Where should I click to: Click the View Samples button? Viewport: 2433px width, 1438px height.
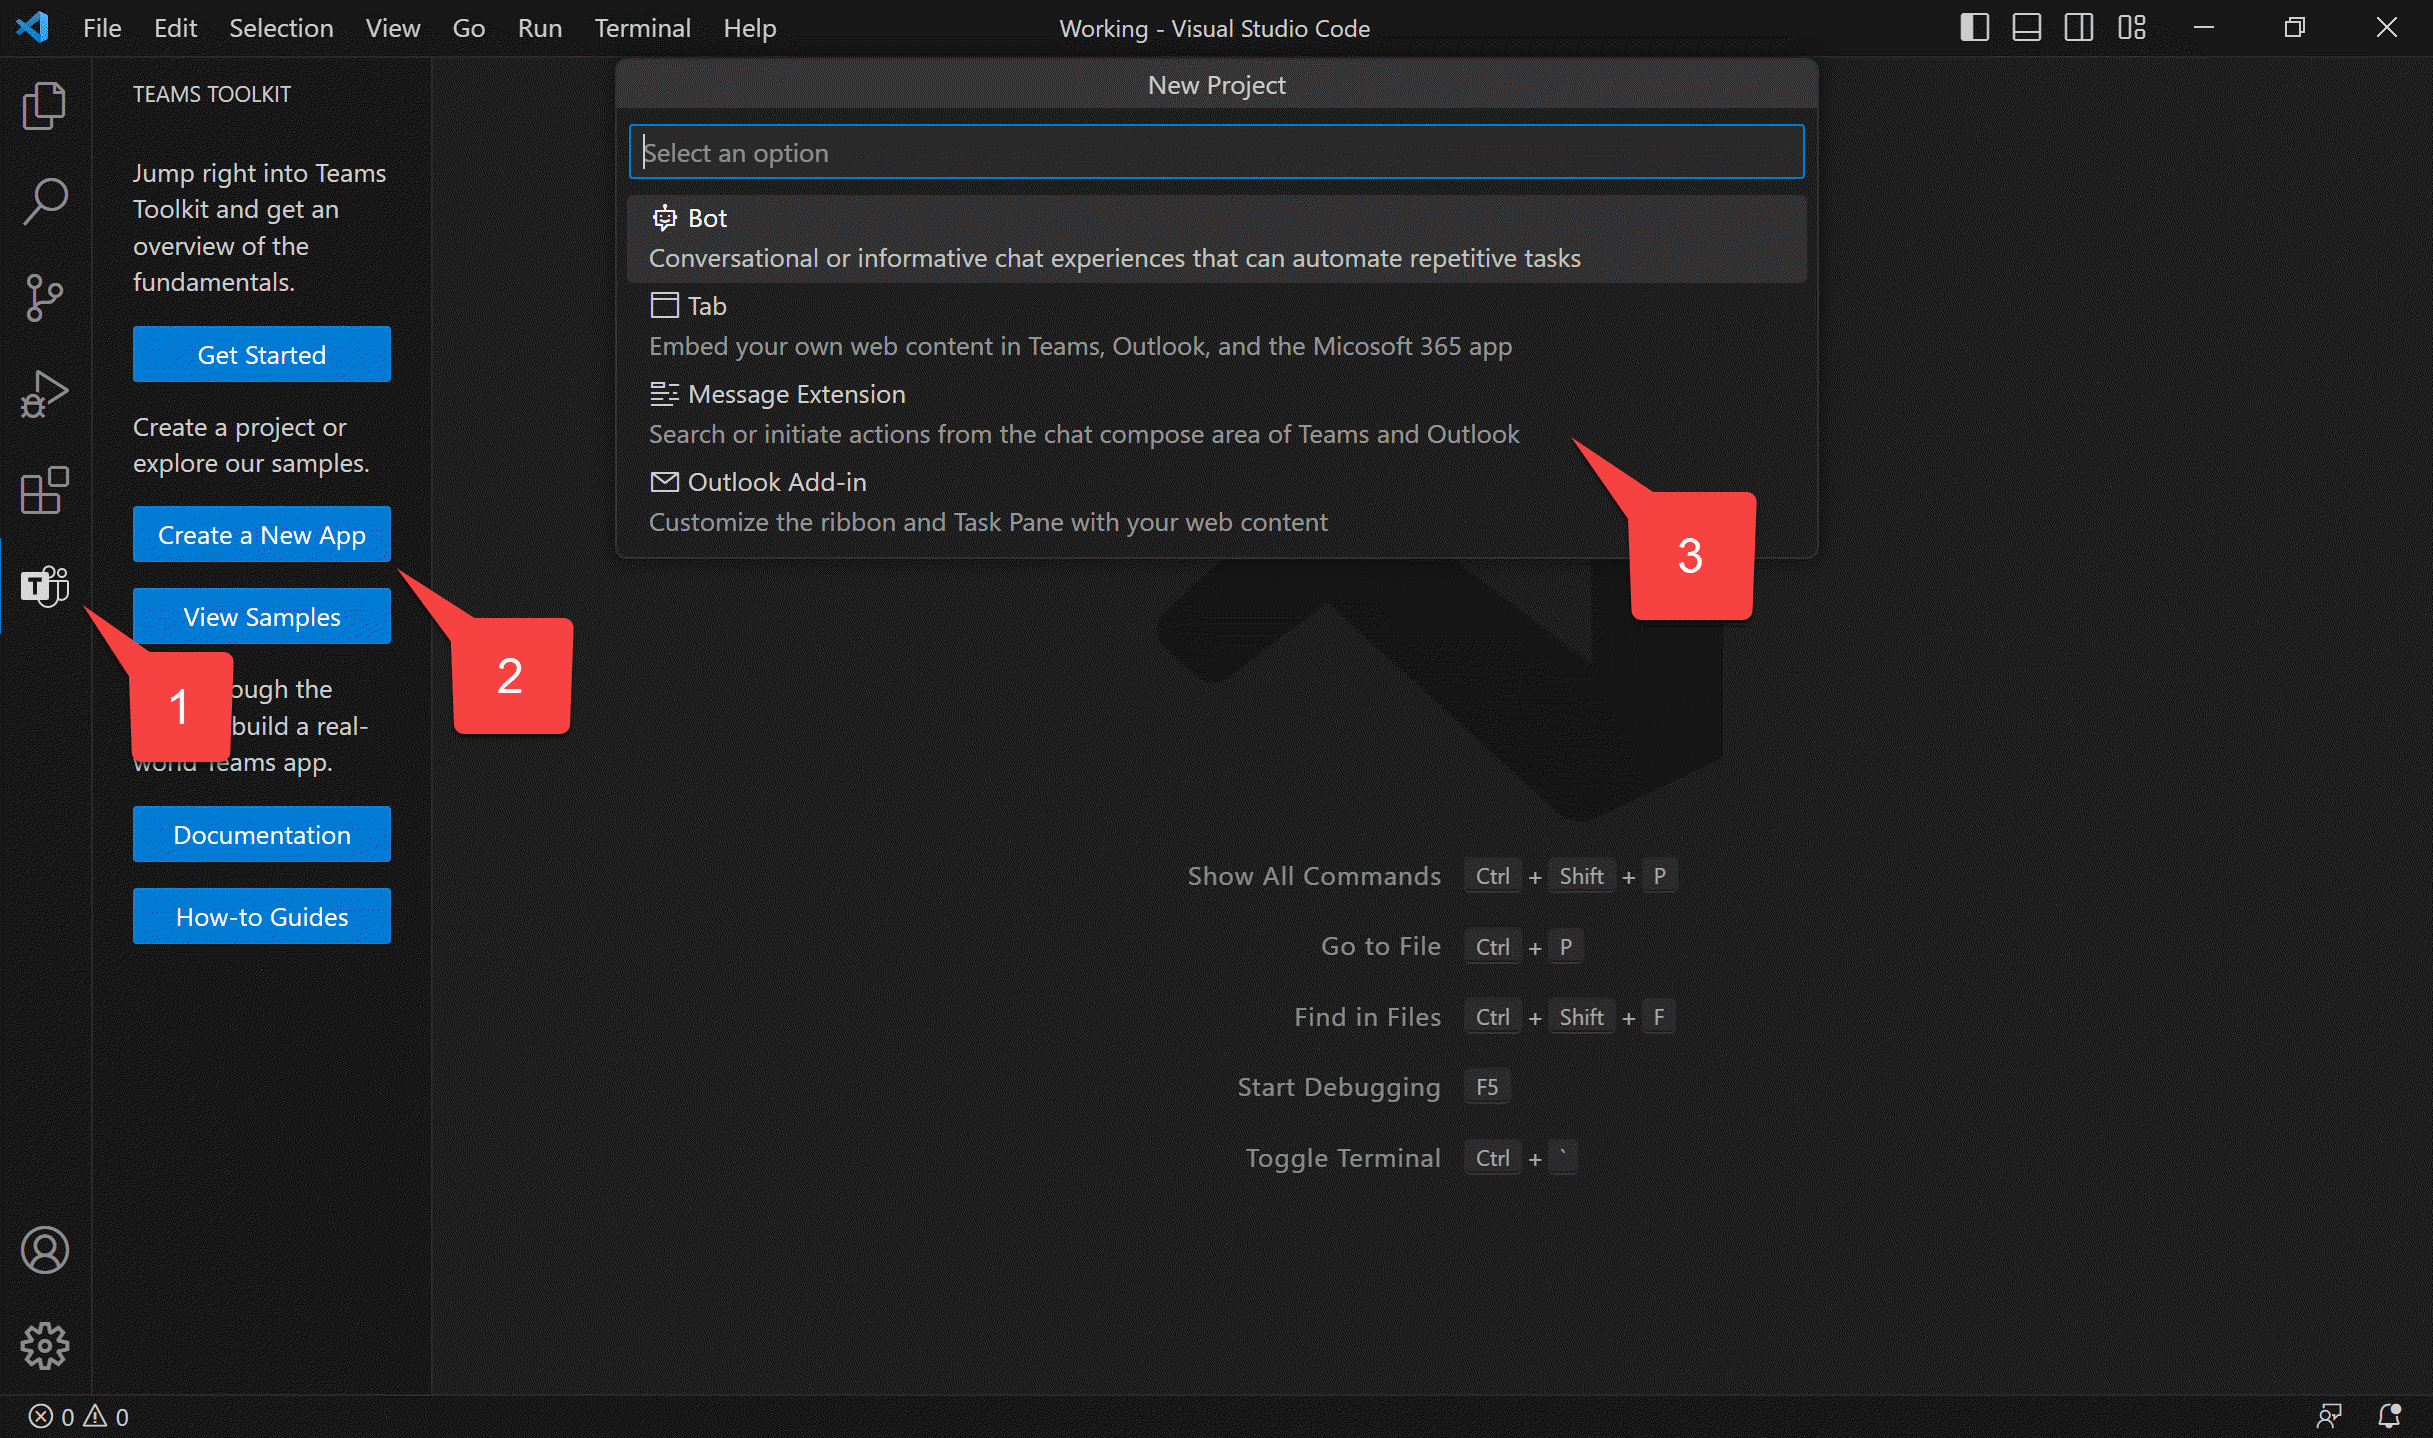(261, 617)
